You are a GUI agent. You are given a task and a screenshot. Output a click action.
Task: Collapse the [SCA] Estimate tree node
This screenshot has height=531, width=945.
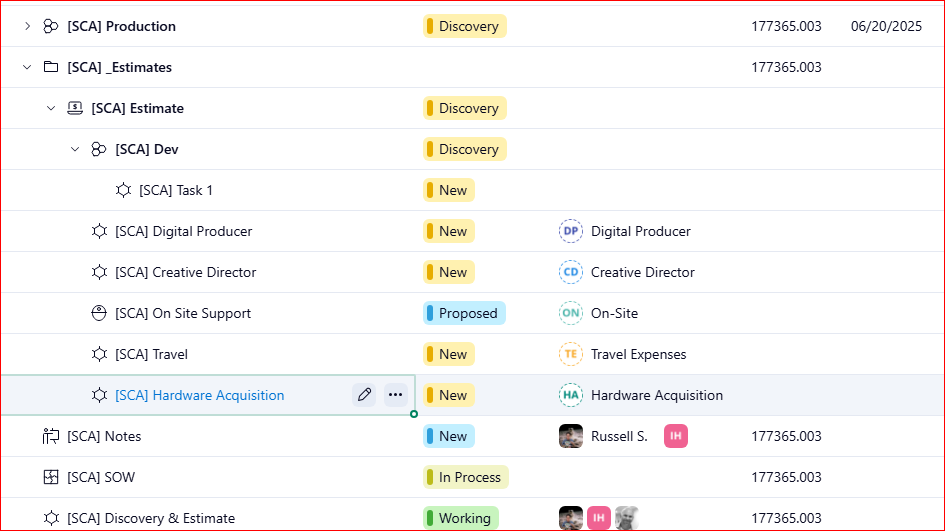pyautogui.click(x=51, y=108)
